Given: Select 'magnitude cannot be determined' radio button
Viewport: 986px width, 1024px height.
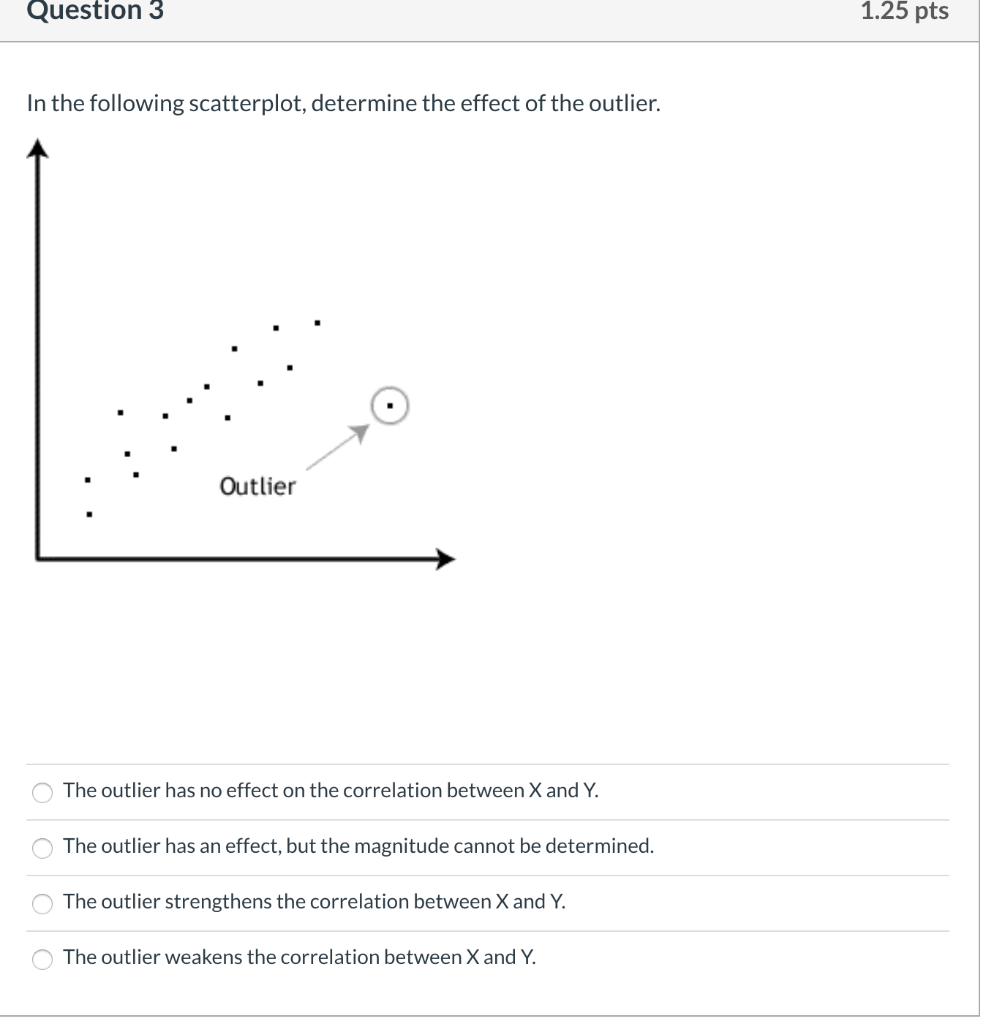Looking at the screenshot, I should [x=42, y=848].
